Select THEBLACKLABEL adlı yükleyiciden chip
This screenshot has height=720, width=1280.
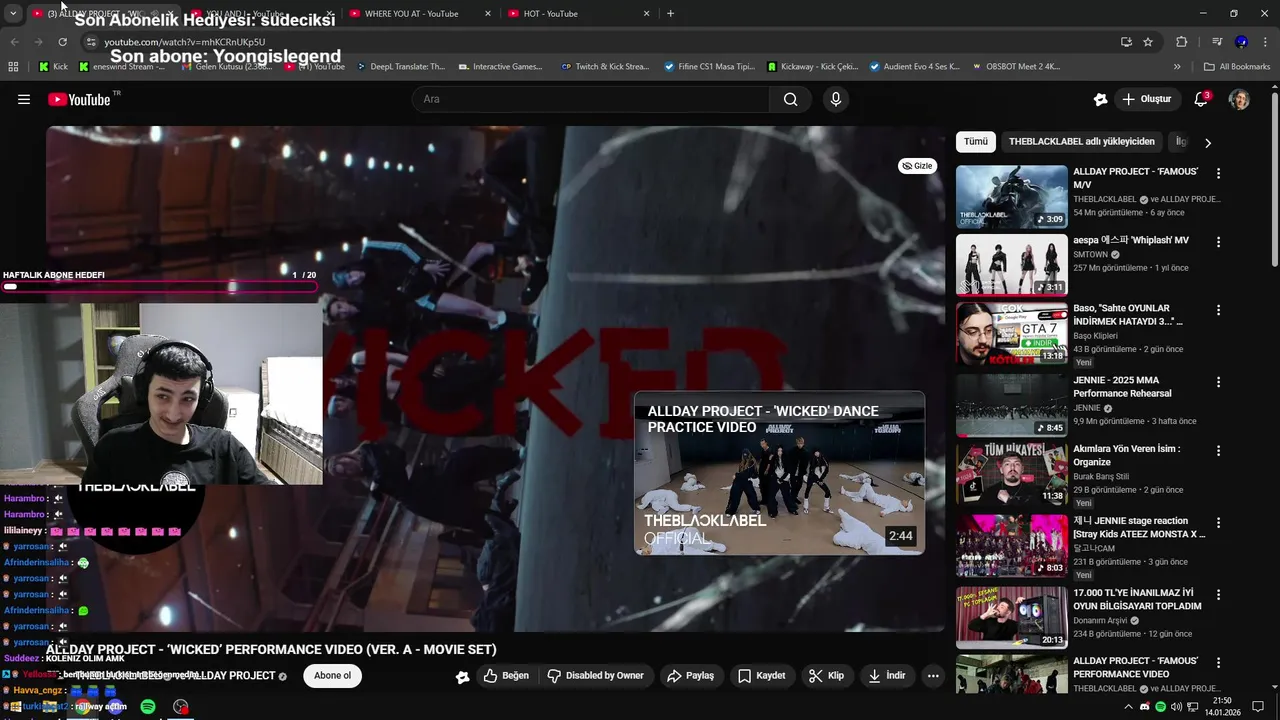(1081, 142)
